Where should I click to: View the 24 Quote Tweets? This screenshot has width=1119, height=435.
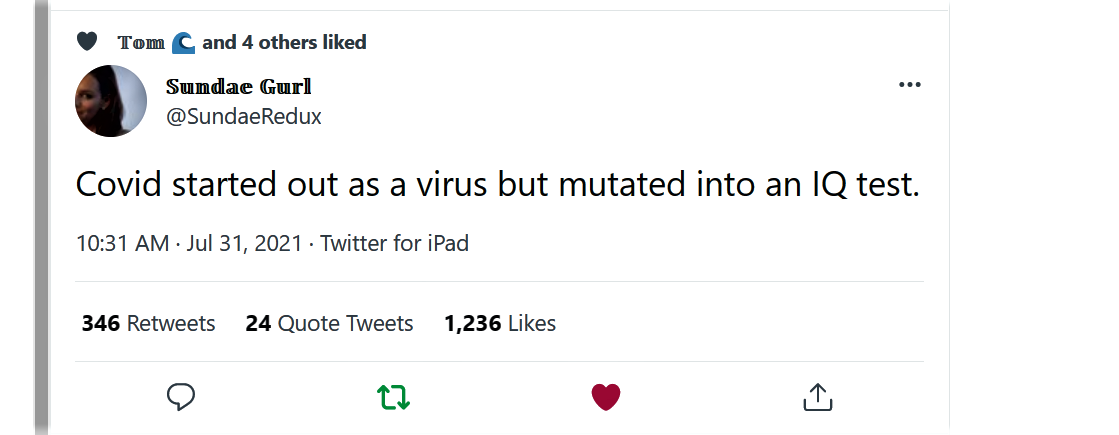pos(329,323)
